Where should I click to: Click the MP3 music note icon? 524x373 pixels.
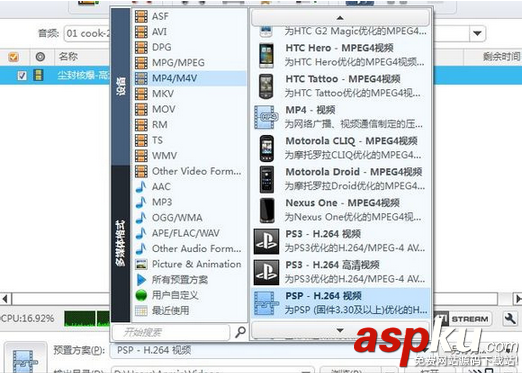tap(141, 202)
